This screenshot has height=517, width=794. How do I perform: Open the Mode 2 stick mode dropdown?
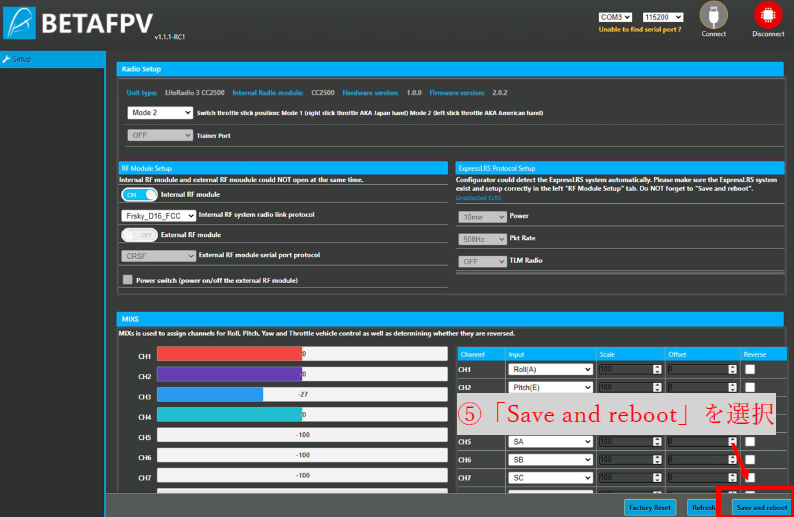click(x=160, y=112)
